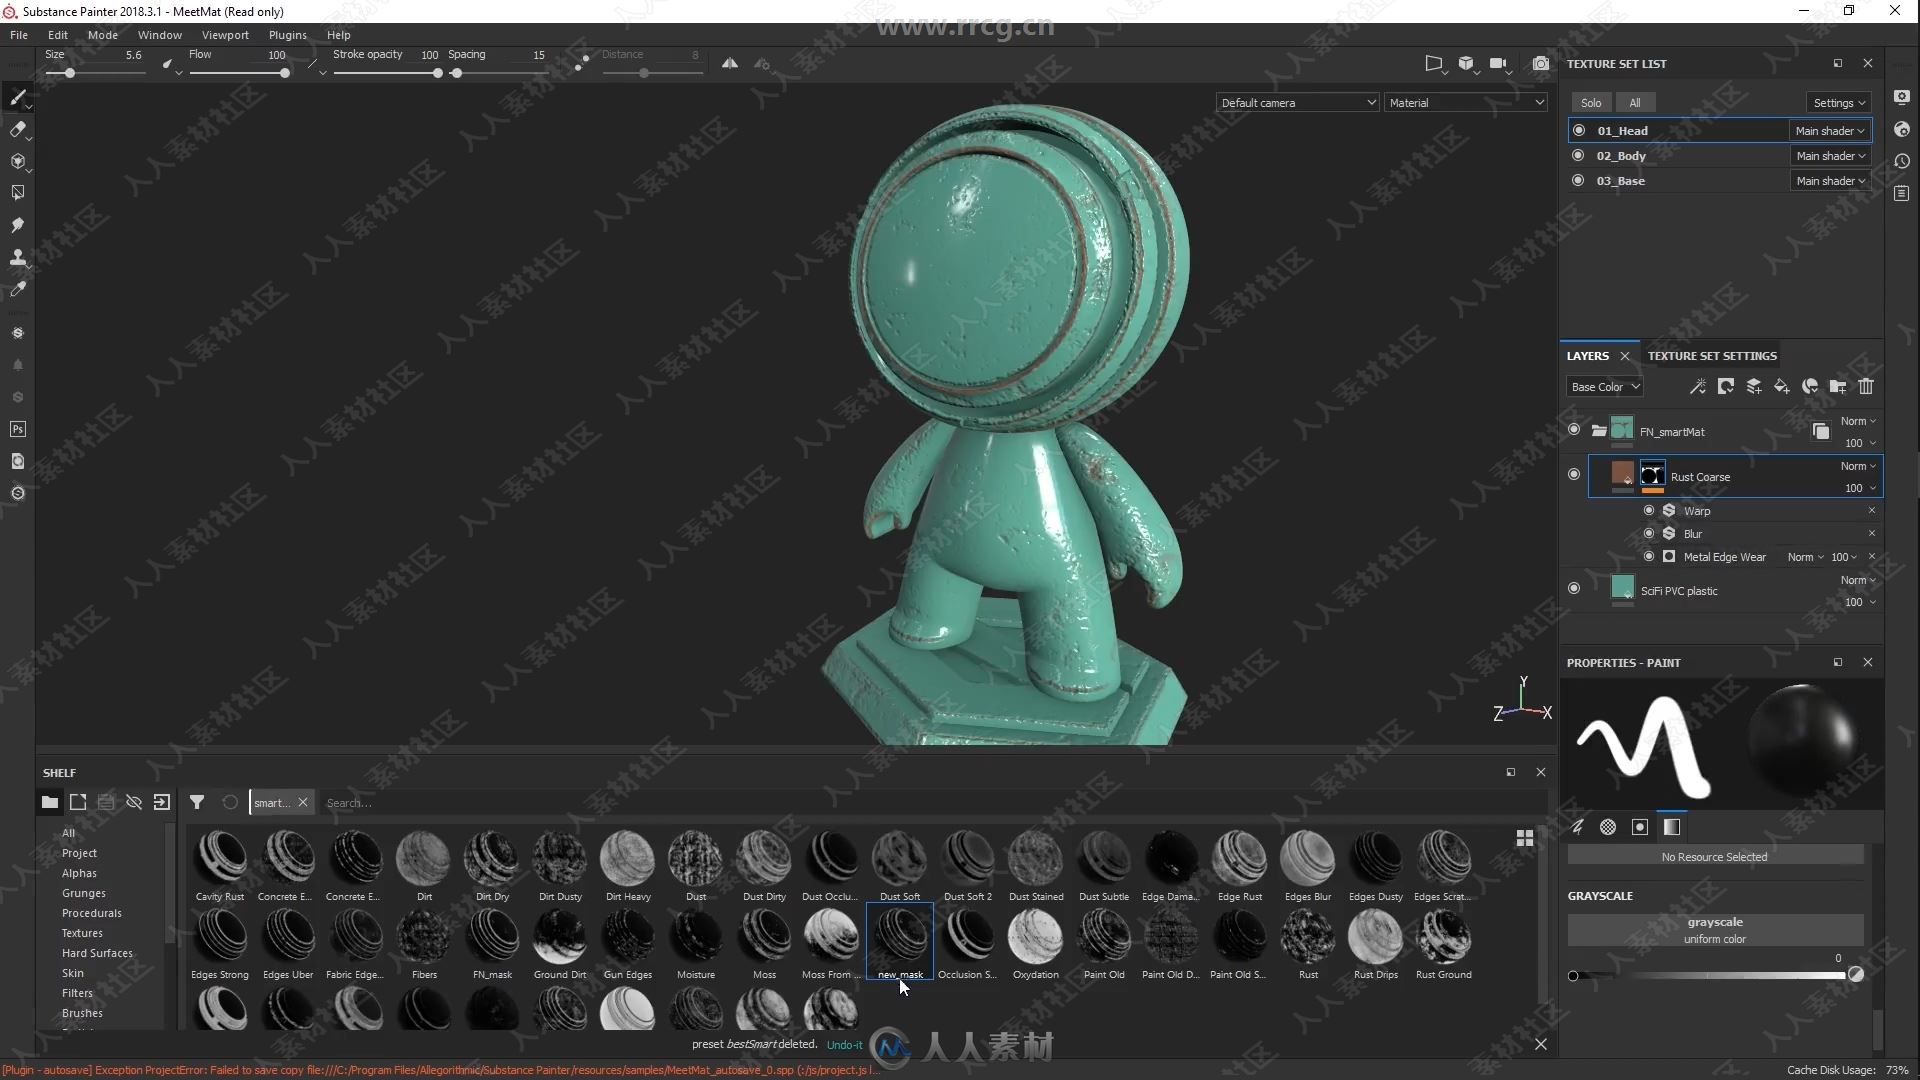1920x1080 pixels.
Task: Add effect with magic wand icon
Action: coord(1697,386)
